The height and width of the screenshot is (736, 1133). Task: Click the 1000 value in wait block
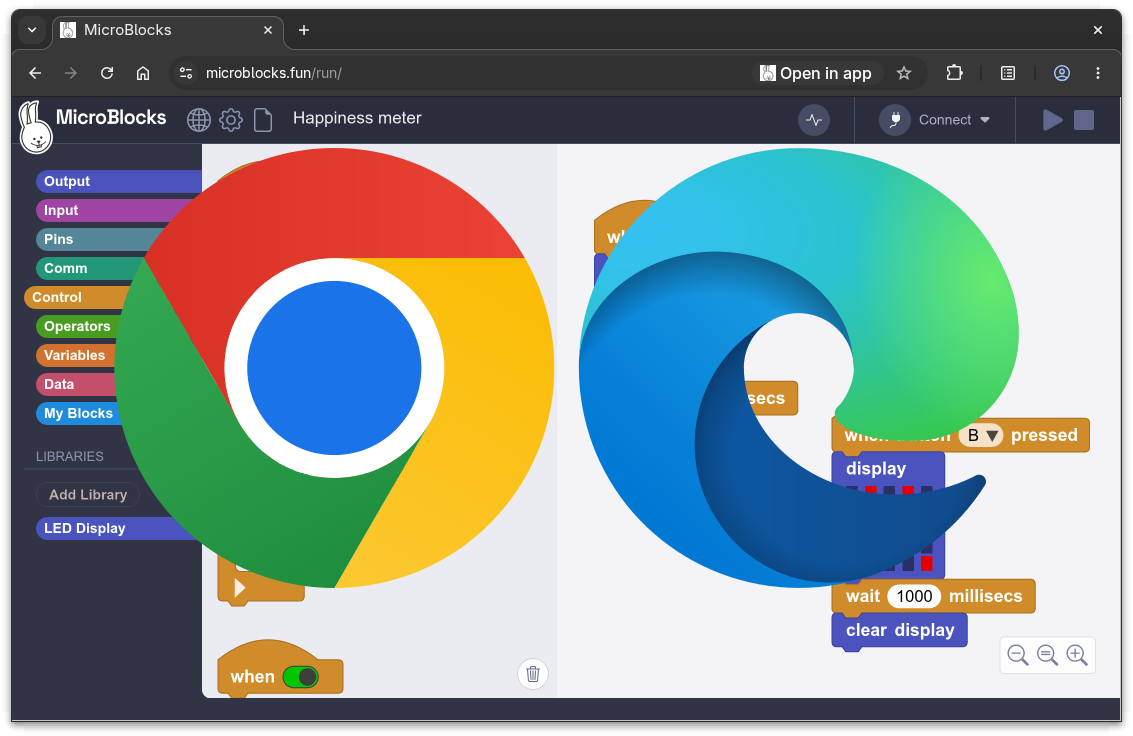914,596
